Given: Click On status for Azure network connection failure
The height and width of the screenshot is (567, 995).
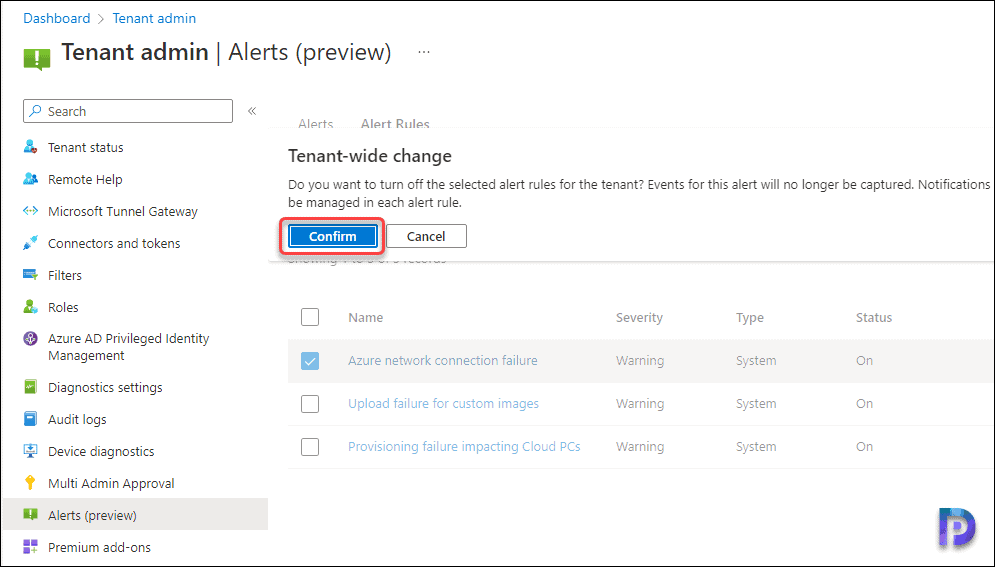Looking at the screenshot, I should [864, 360].
